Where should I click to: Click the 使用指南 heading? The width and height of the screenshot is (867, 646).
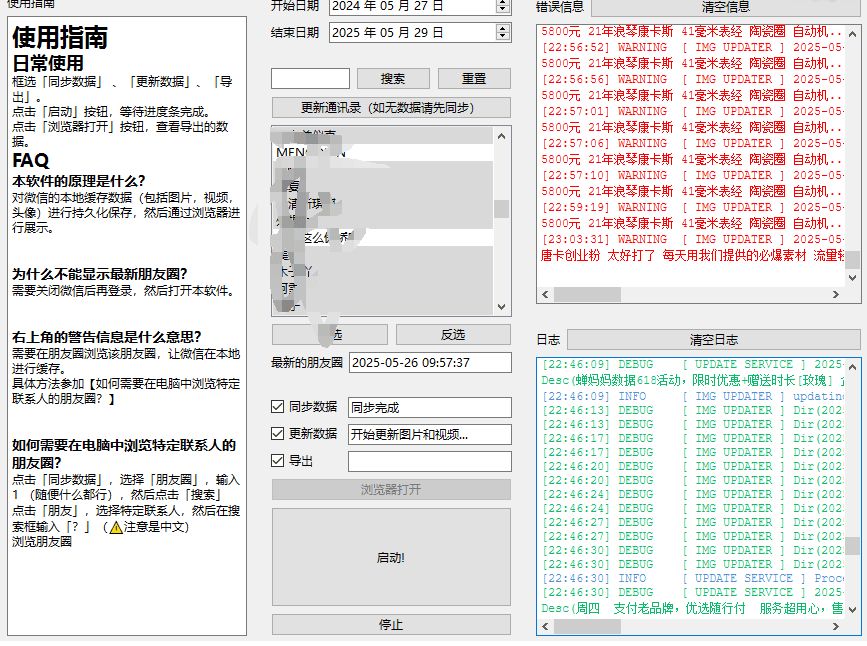click(60, 37)
